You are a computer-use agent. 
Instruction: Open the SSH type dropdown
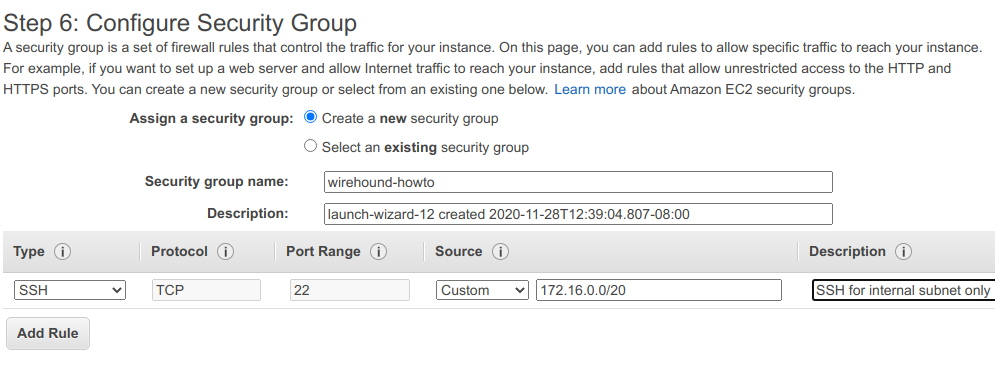(x=70, y=290)
